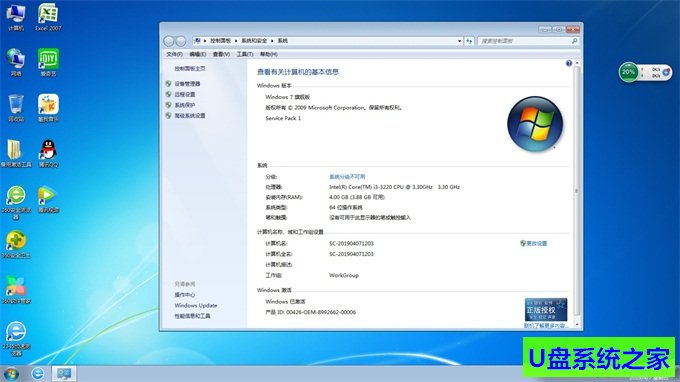Click 控制面板 in the breadcrumb path
The height and width of the screenshot is (382, 680).
point(220,41)
